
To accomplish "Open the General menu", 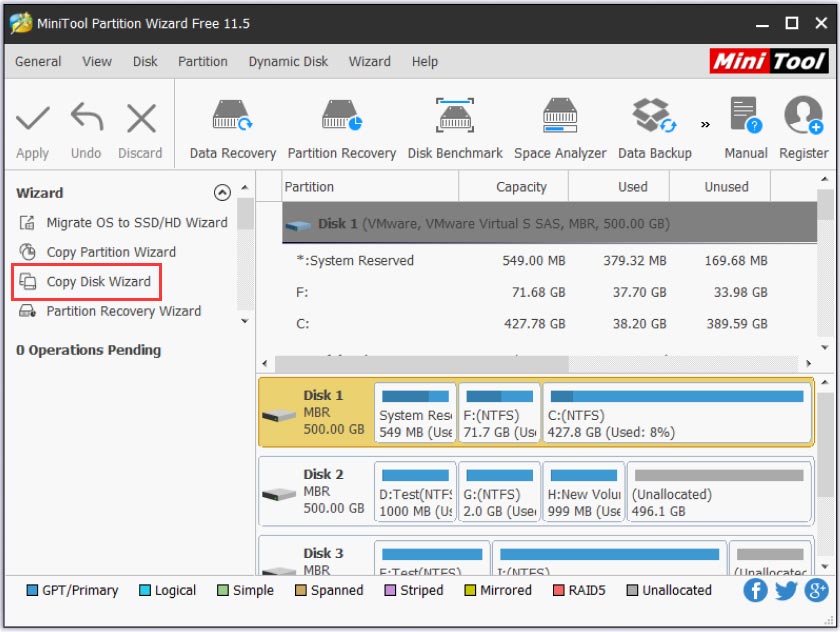I will pos(38,62).
